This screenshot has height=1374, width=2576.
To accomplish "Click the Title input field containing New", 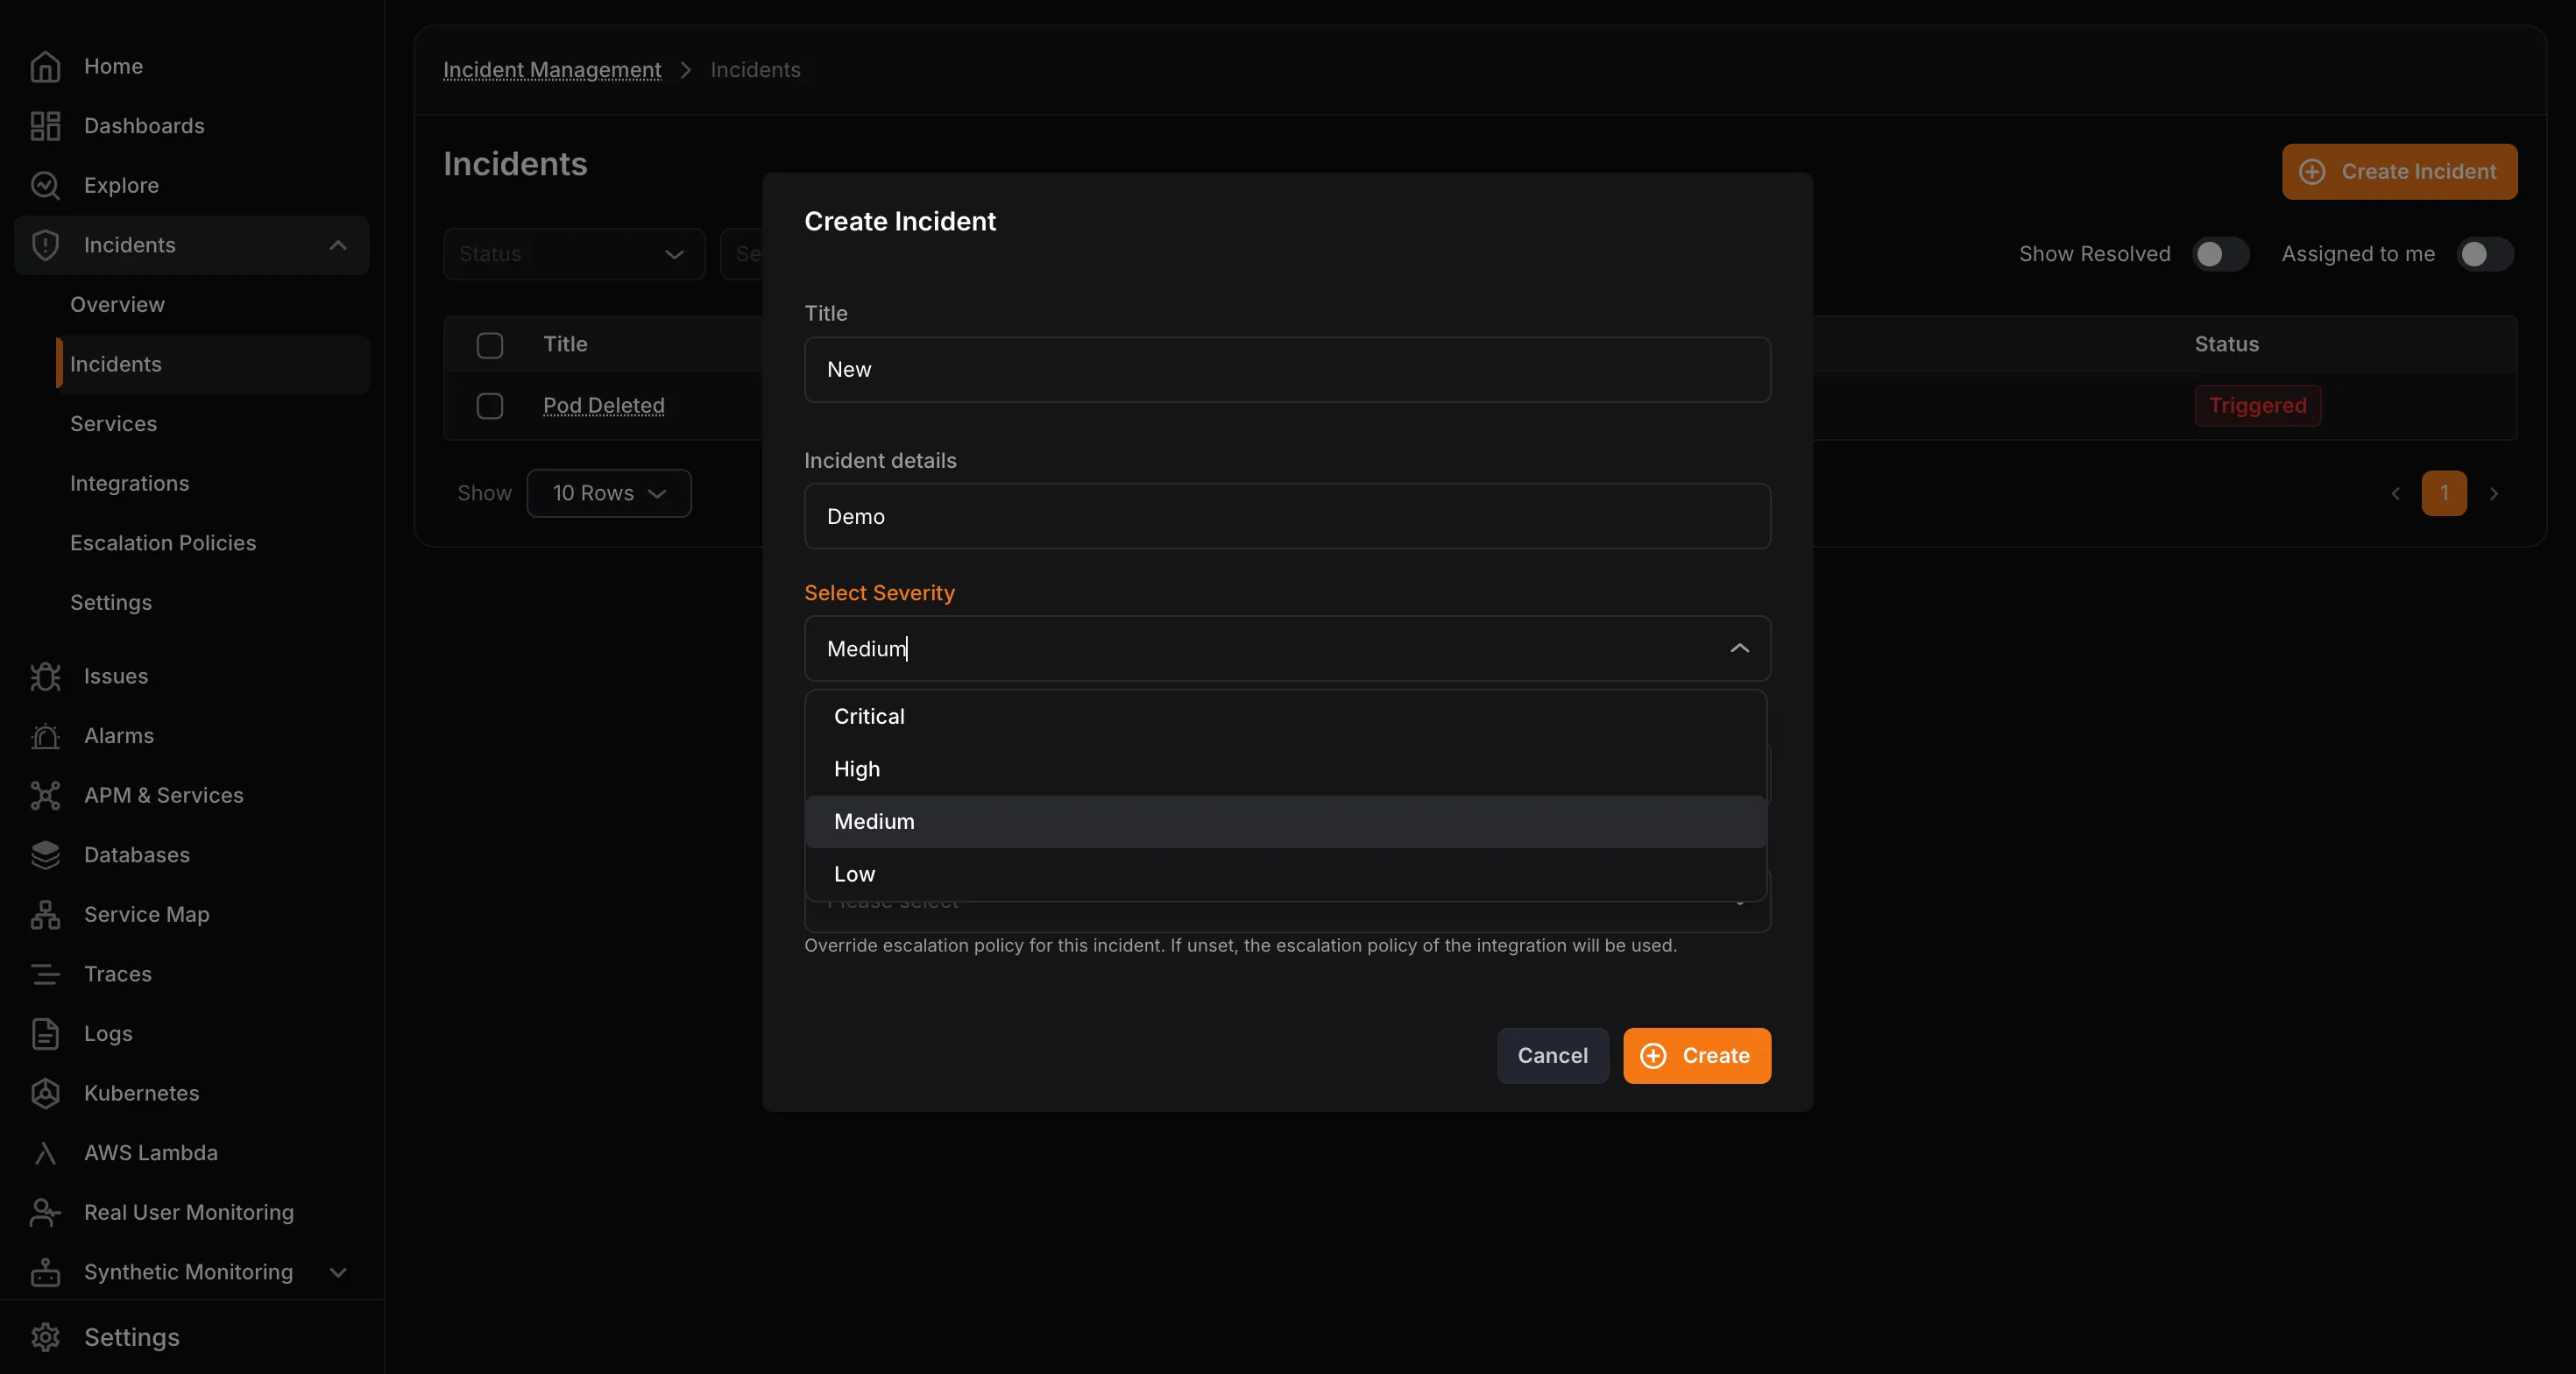I will (x=1287, y=370).
